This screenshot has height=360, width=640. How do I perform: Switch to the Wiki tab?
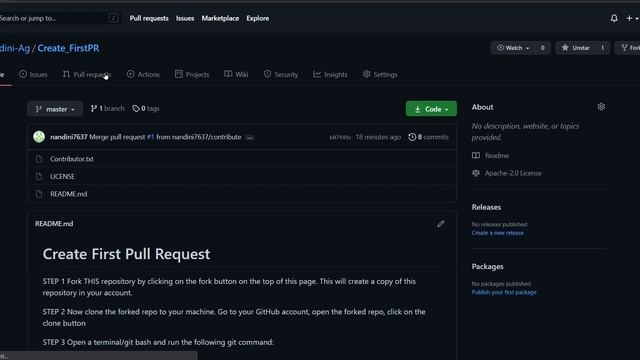tap(236, 74)
